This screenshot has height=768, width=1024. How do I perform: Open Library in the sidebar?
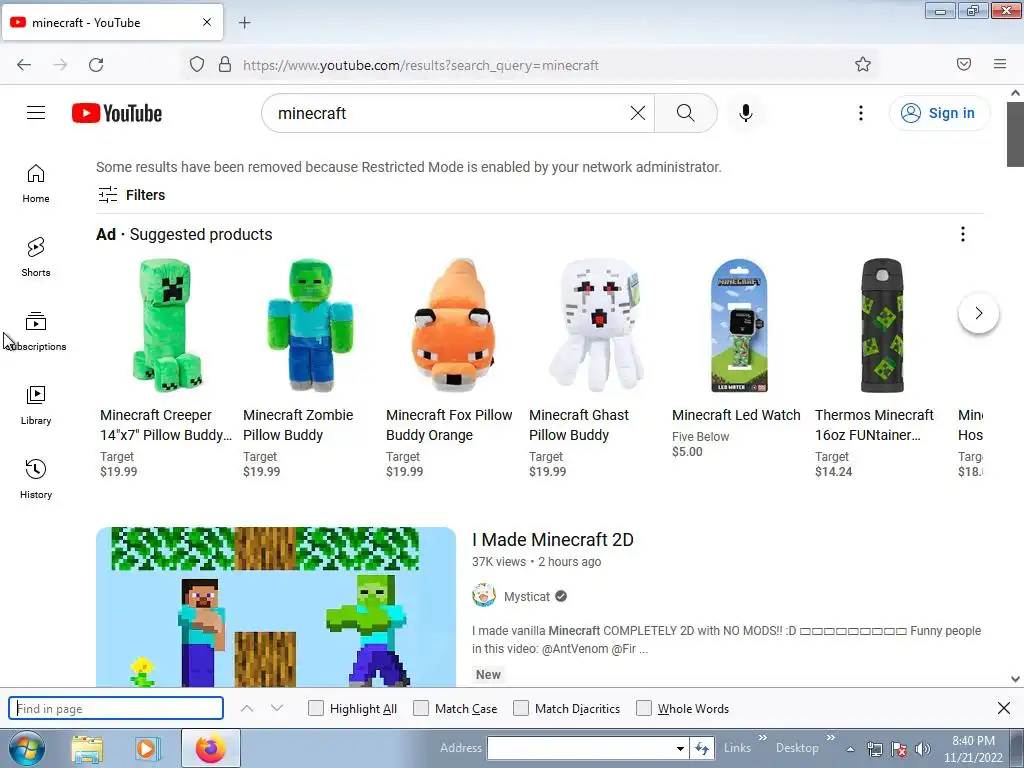coord(36,406)
